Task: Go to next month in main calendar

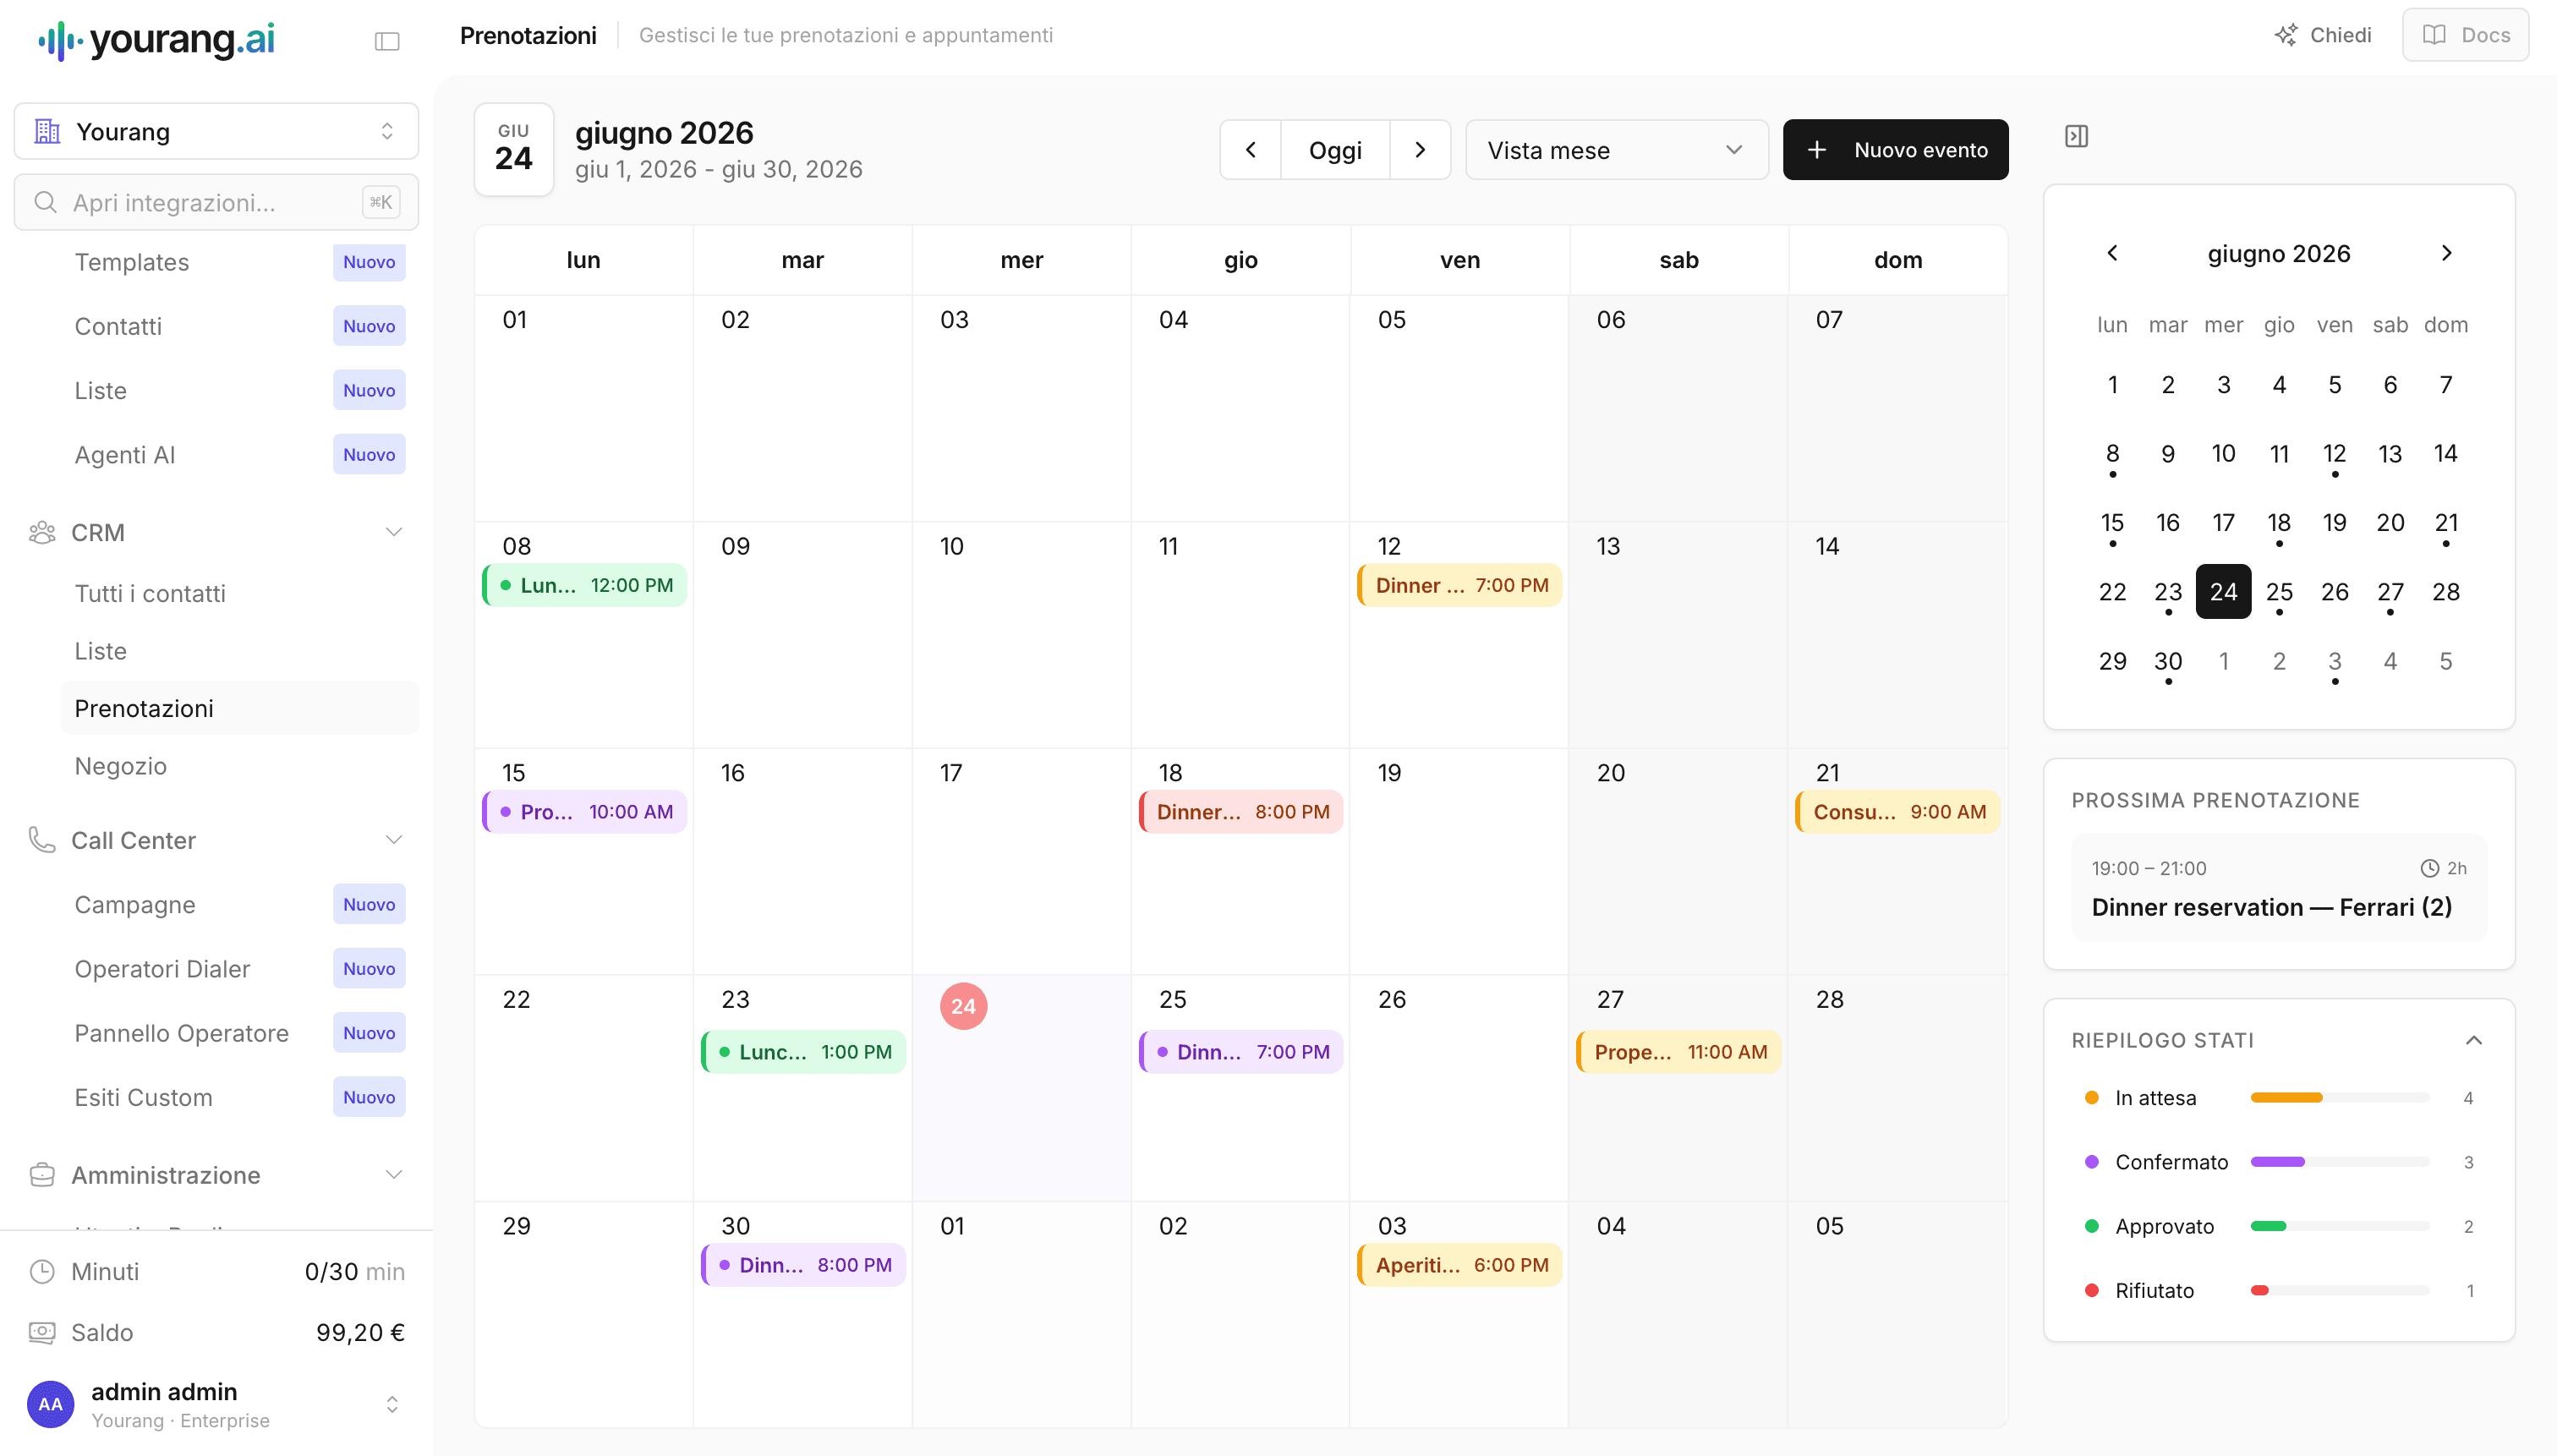Action: pyautogui.click(x=1420, y=150)
